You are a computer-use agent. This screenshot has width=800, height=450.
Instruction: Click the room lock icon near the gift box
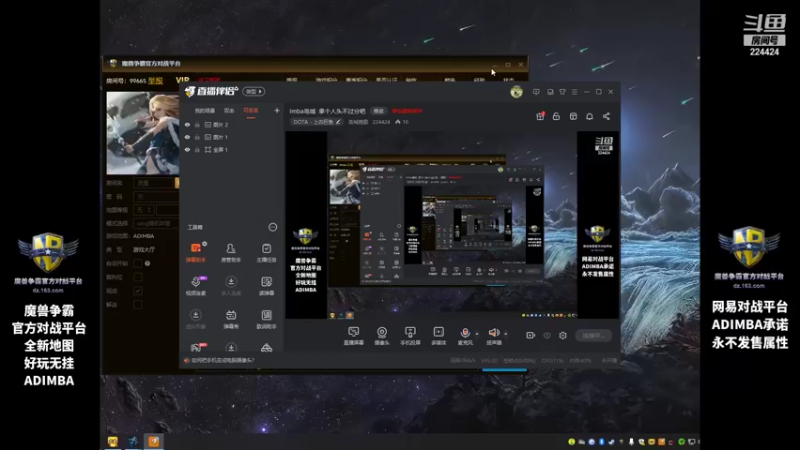pyautogui.click(x=556, y=116)
